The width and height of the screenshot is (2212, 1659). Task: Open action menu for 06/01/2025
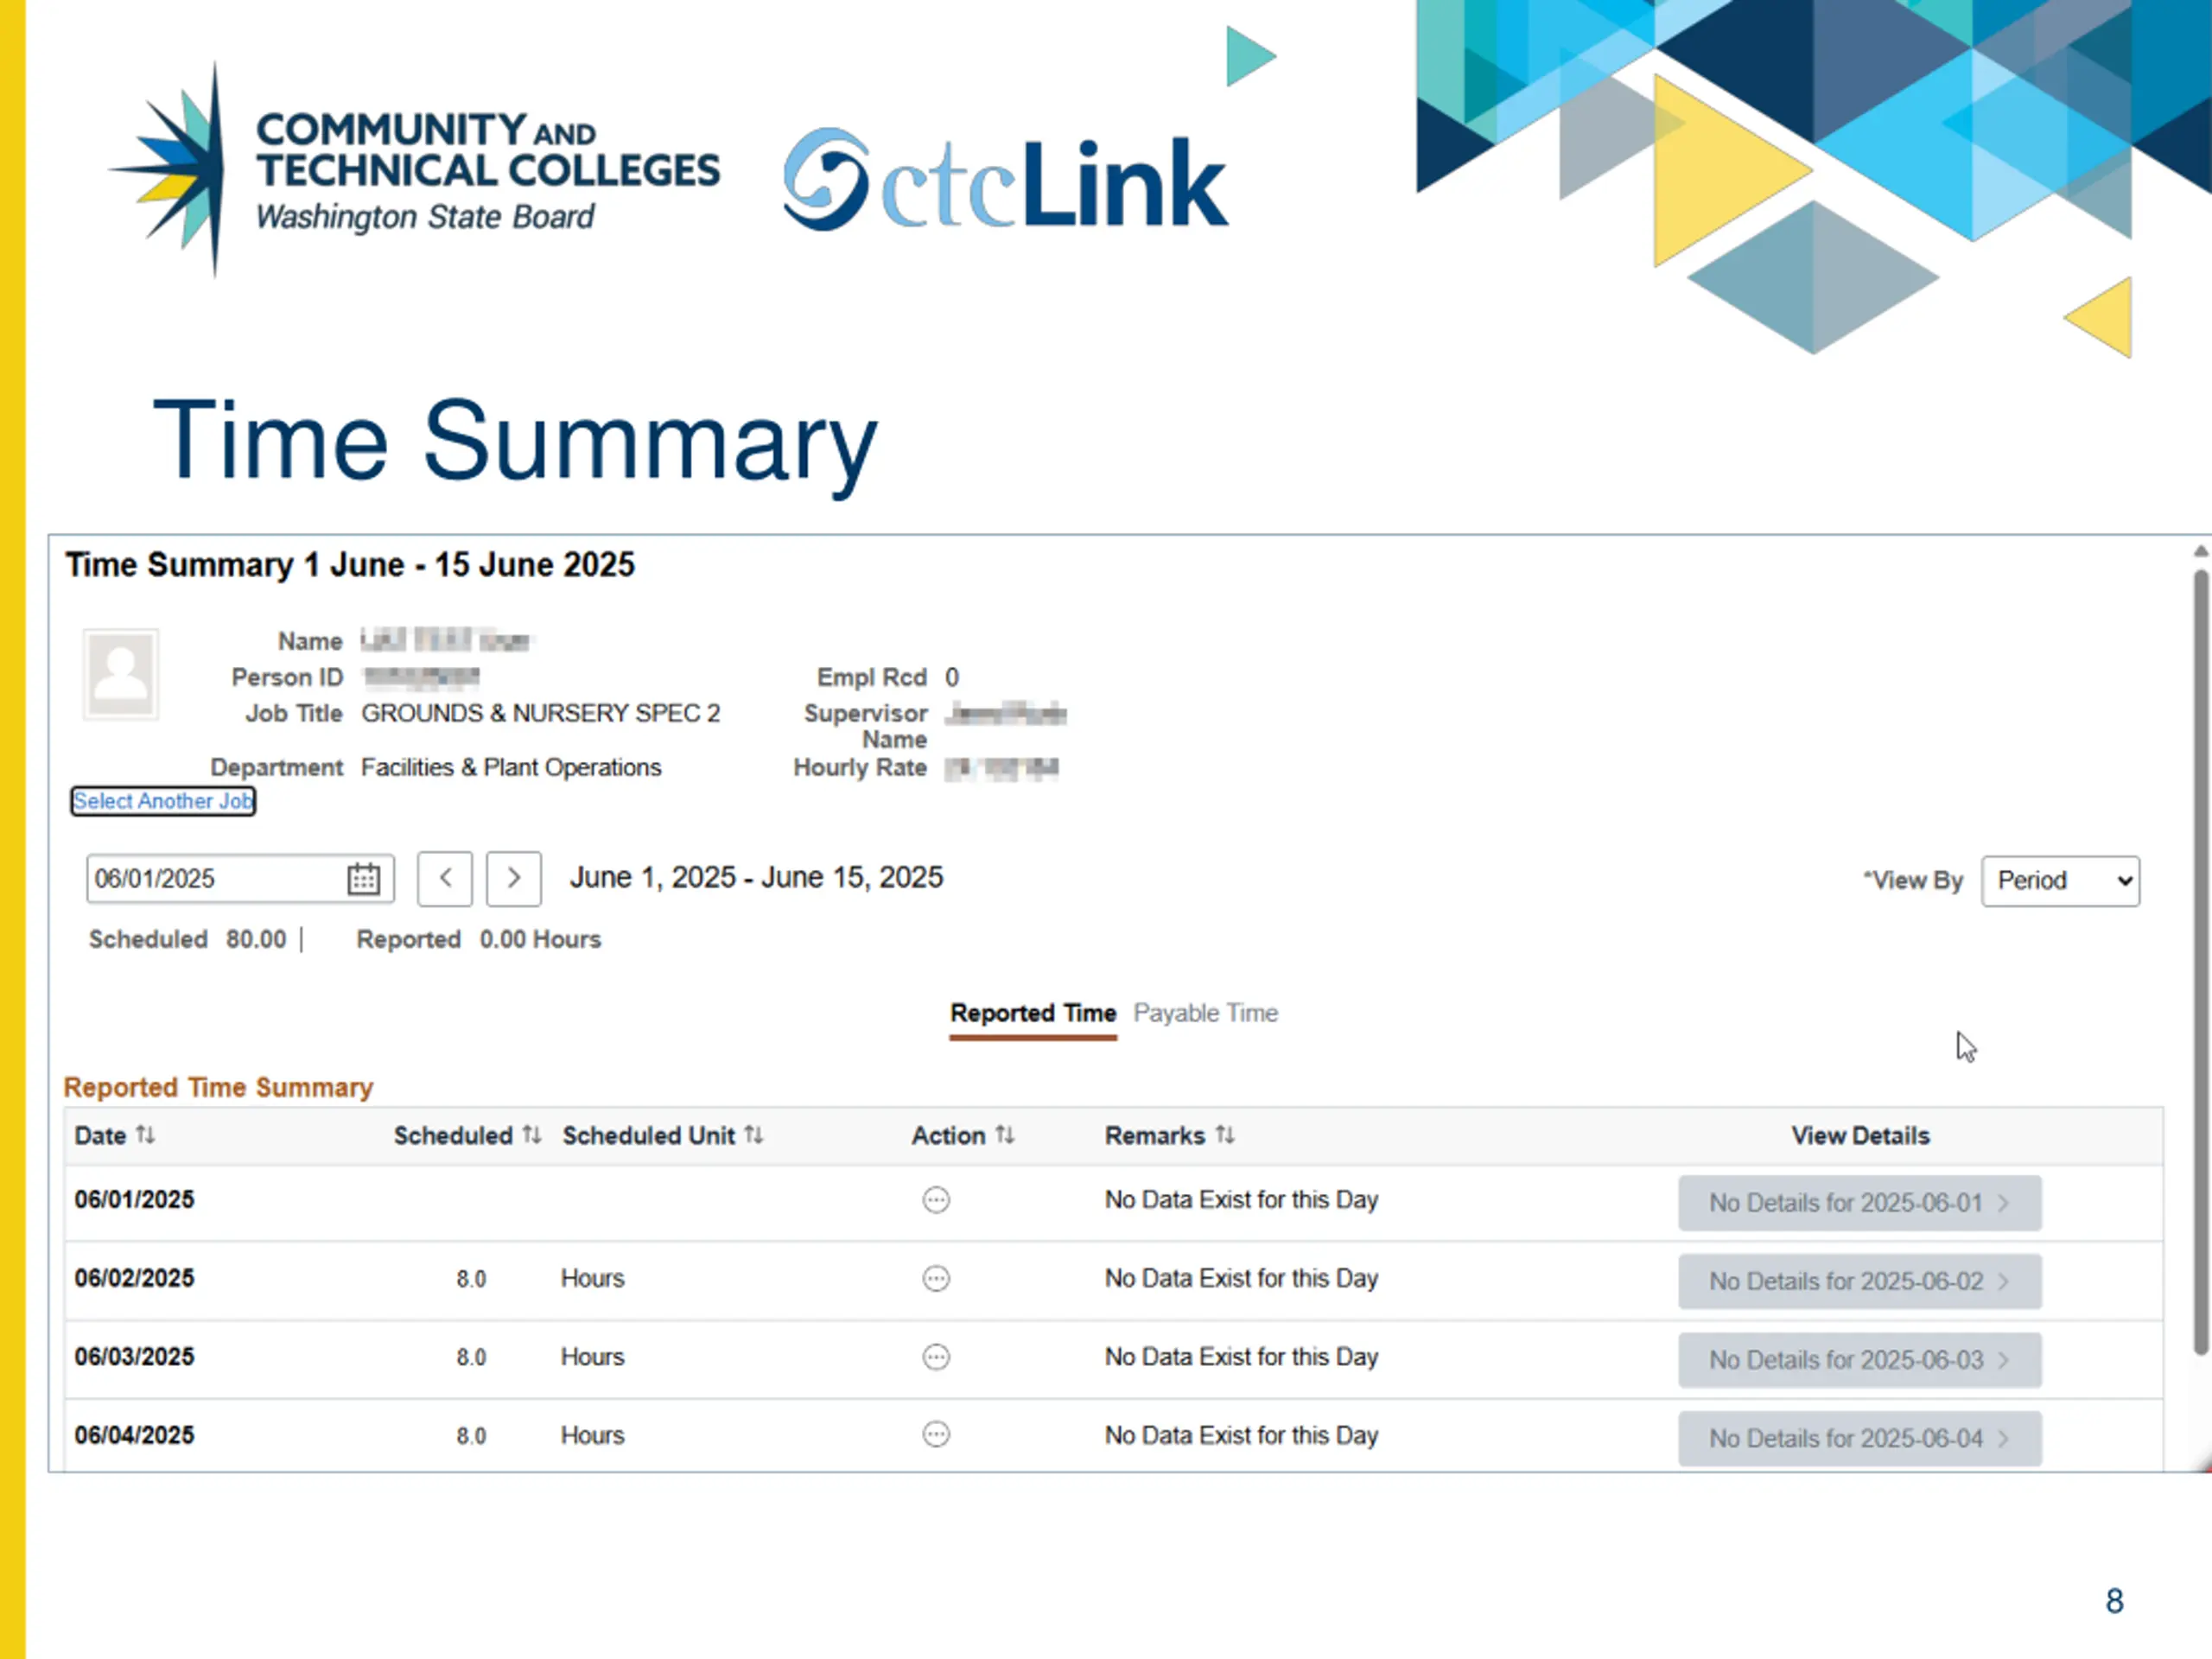936,1199
